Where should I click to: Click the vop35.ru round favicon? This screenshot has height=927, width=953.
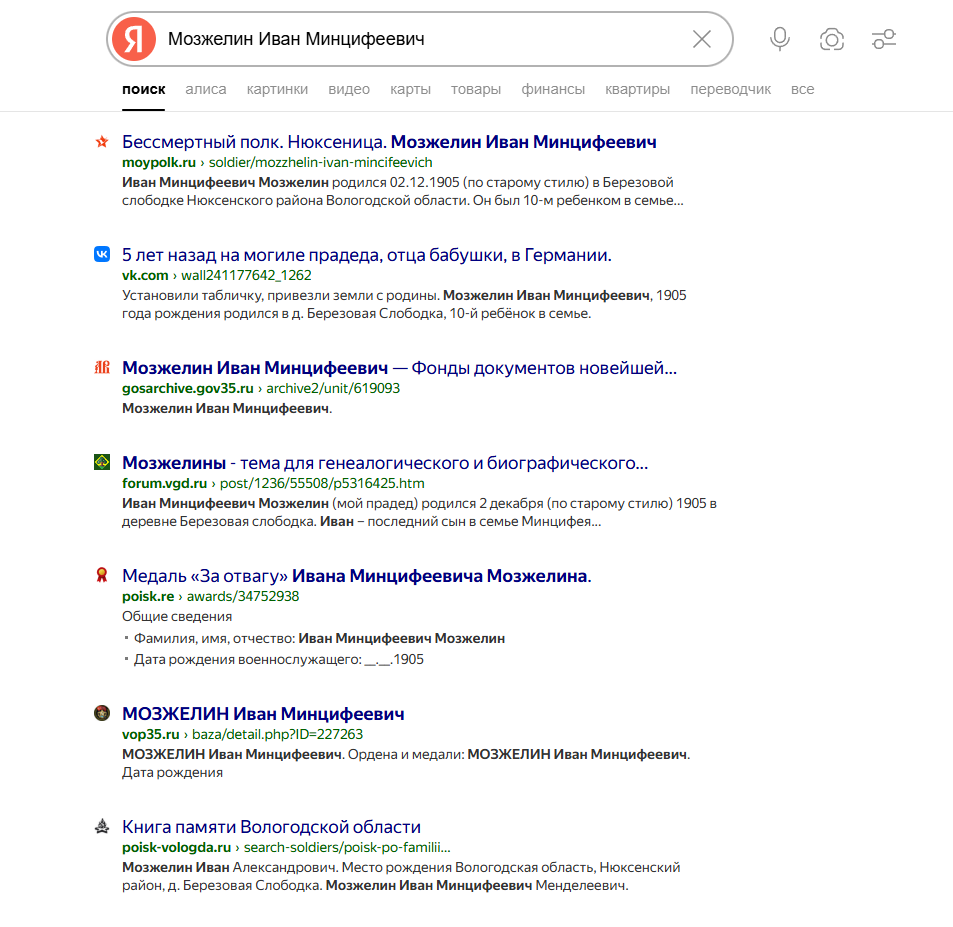tap(102, 713)
